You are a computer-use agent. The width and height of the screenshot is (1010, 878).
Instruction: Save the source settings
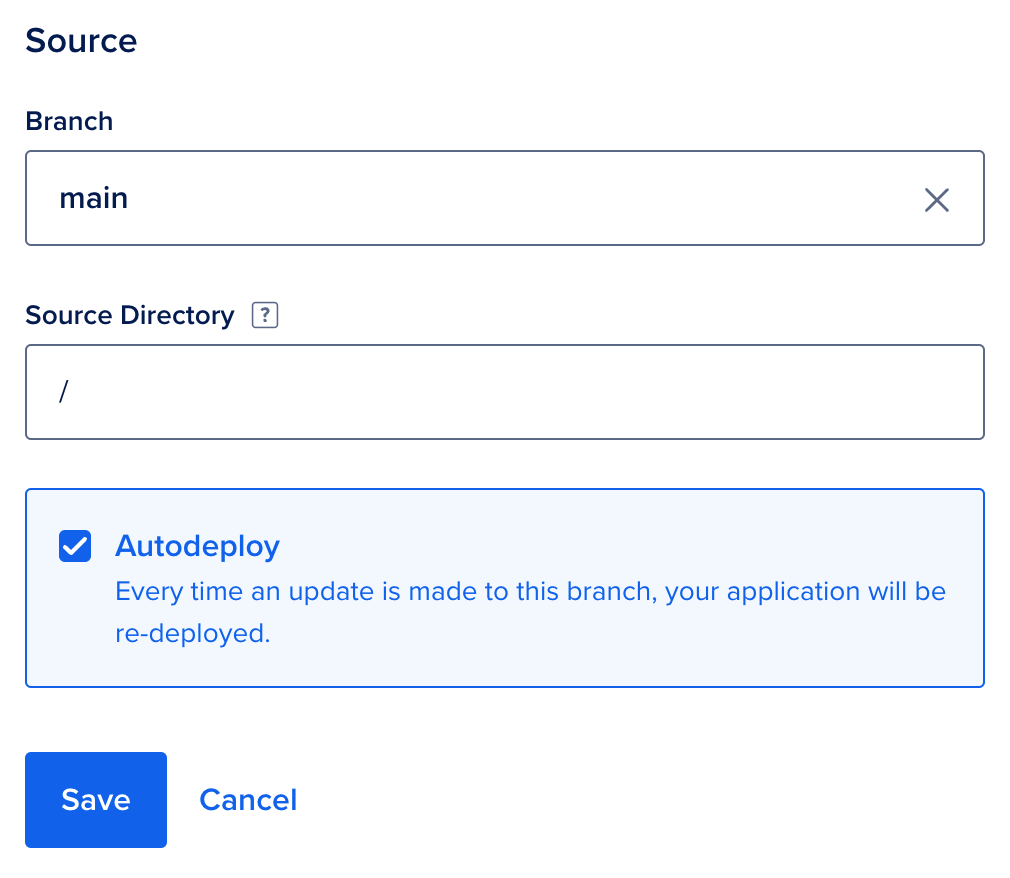click(96, 799)
